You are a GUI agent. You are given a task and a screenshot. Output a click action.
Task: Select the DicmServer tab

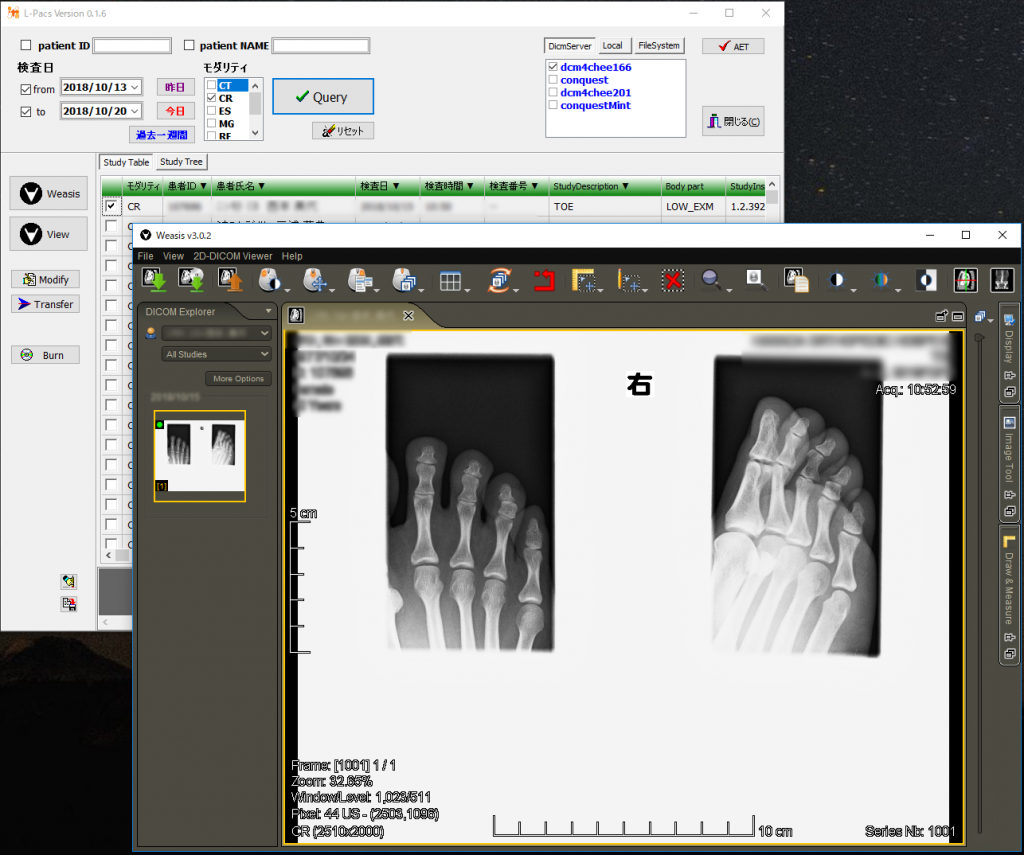coord(569,46)
